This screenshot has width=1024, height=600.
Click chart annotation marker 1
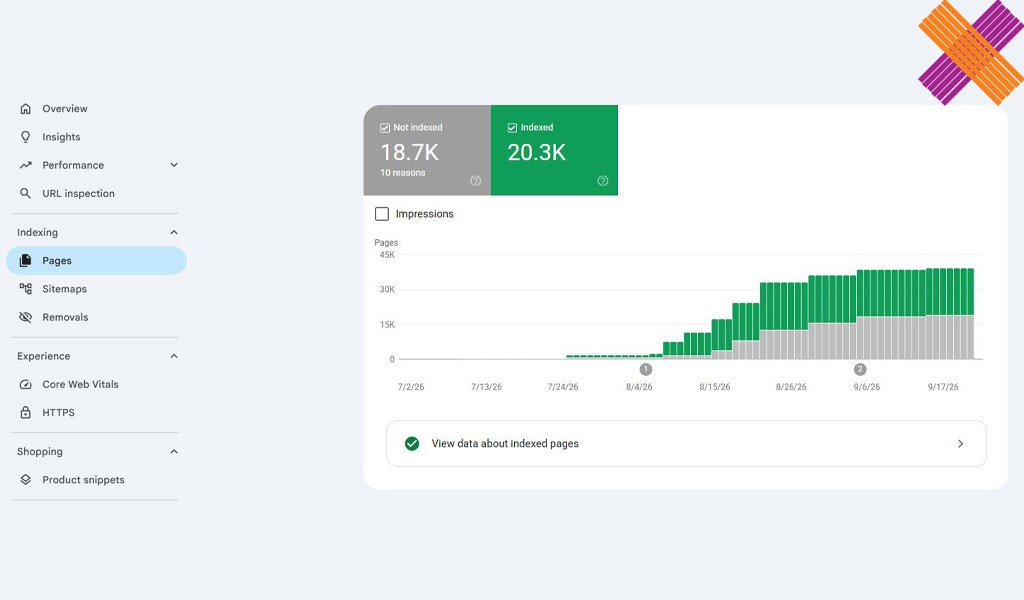[x=646, y=370]
